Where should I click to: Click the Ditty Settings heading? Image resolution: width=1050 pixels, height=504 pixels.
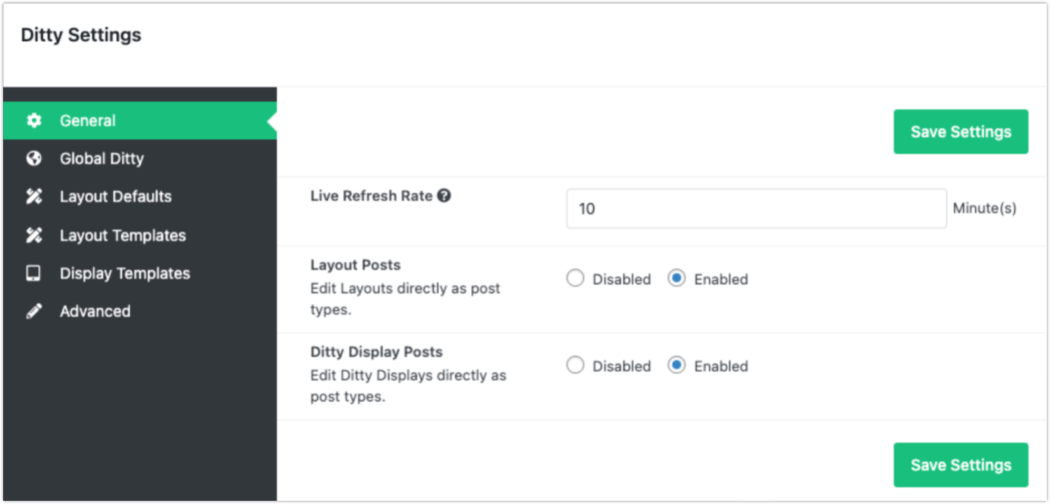pyautogui.click(x=81, y=35)
